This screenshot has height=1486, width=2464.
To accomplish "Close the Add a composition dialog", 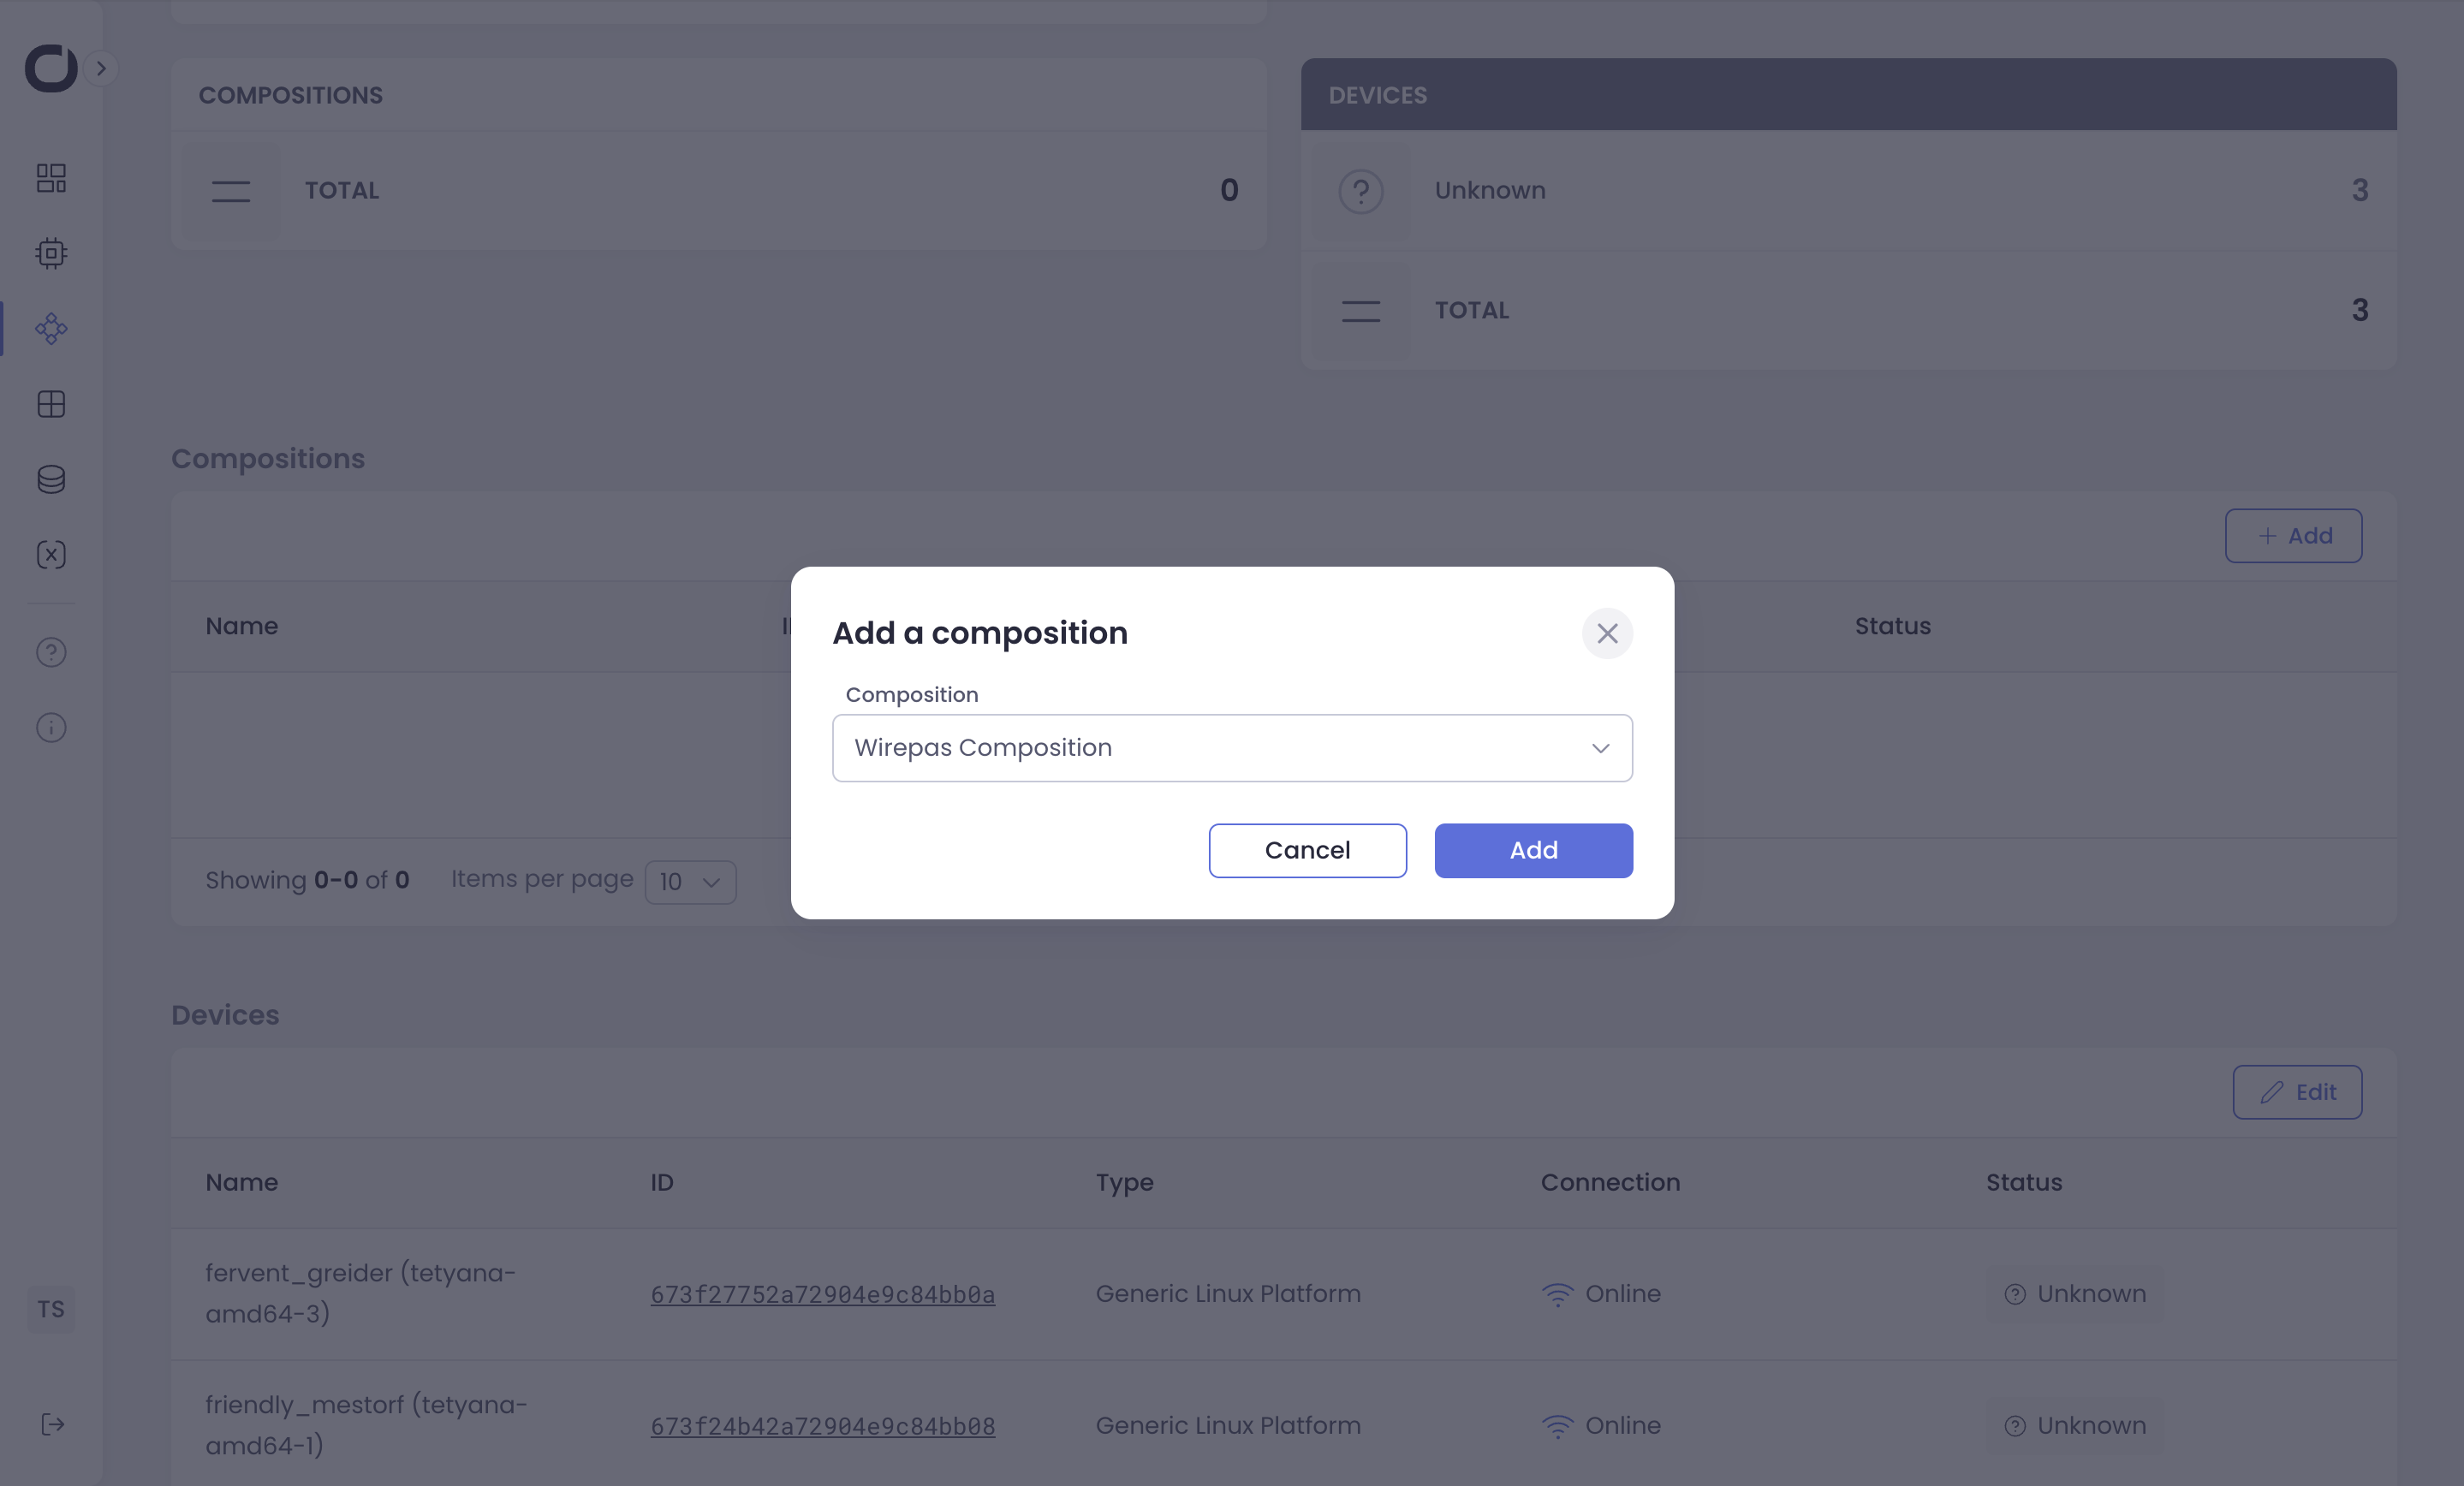I will [x=1607, y=634].
